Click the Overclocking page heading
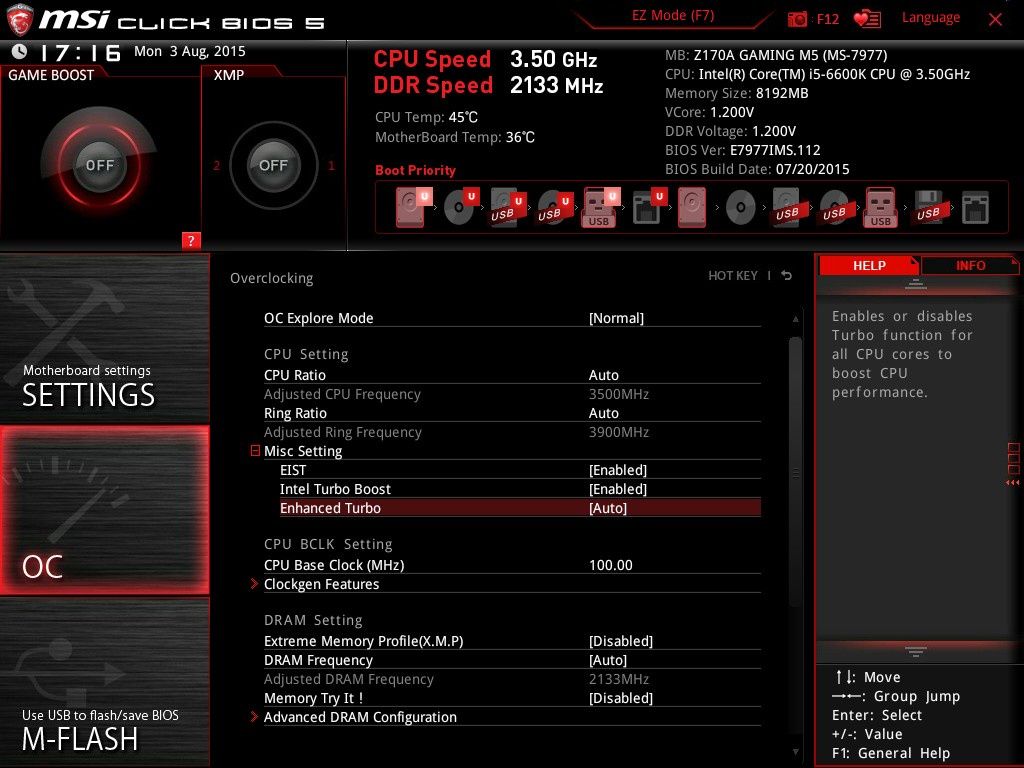This screenshot has width=1024, height=768. (271, 278)
